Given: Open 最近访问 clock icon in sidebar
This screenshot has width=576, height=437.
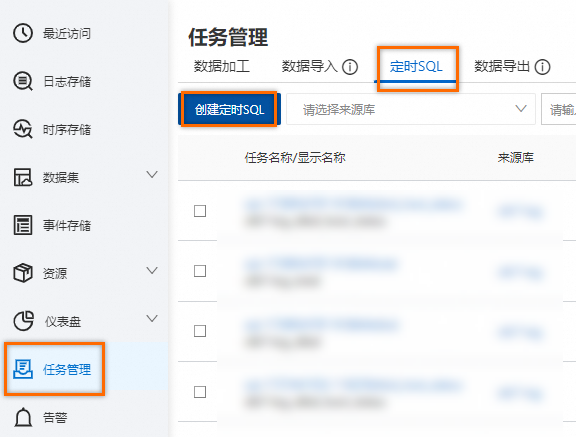Looking at the screenshot, I should 23,33.
